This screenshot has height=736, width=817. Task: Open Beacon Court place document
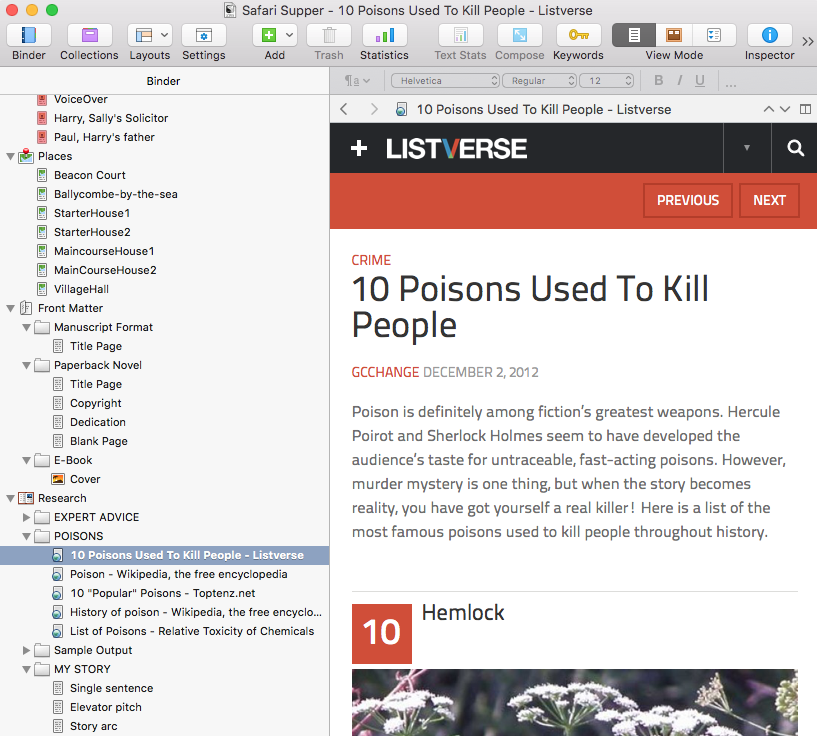coord(90,175)
